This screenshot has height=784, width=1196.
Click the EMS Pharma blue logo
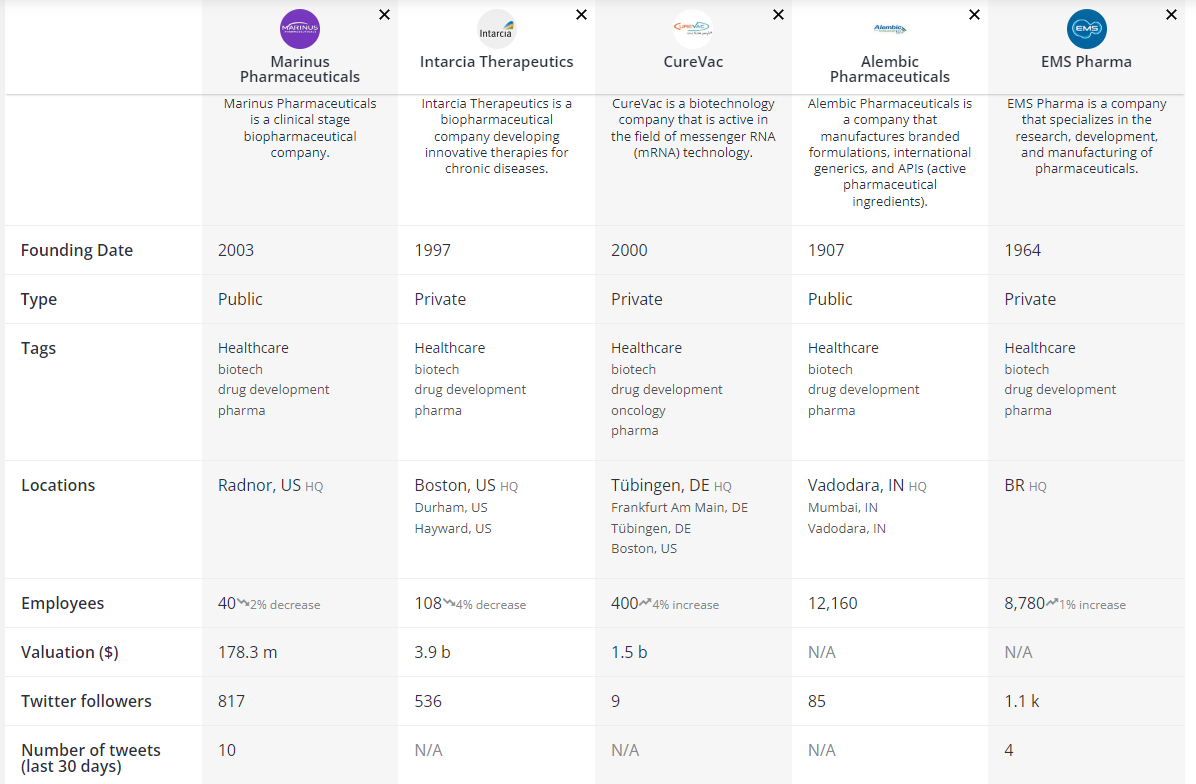tap(1086, 29)
